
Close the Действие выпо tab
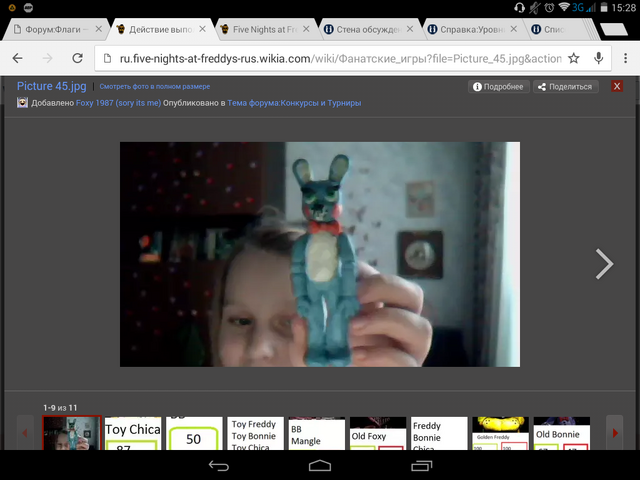(x=202, y=29)
